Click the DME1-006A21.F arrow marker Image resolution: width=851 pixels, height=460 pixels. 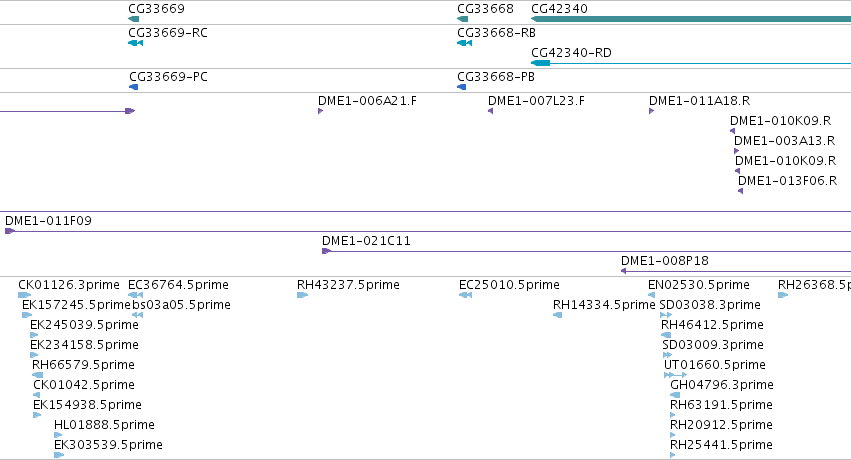[x=320, y=111]
